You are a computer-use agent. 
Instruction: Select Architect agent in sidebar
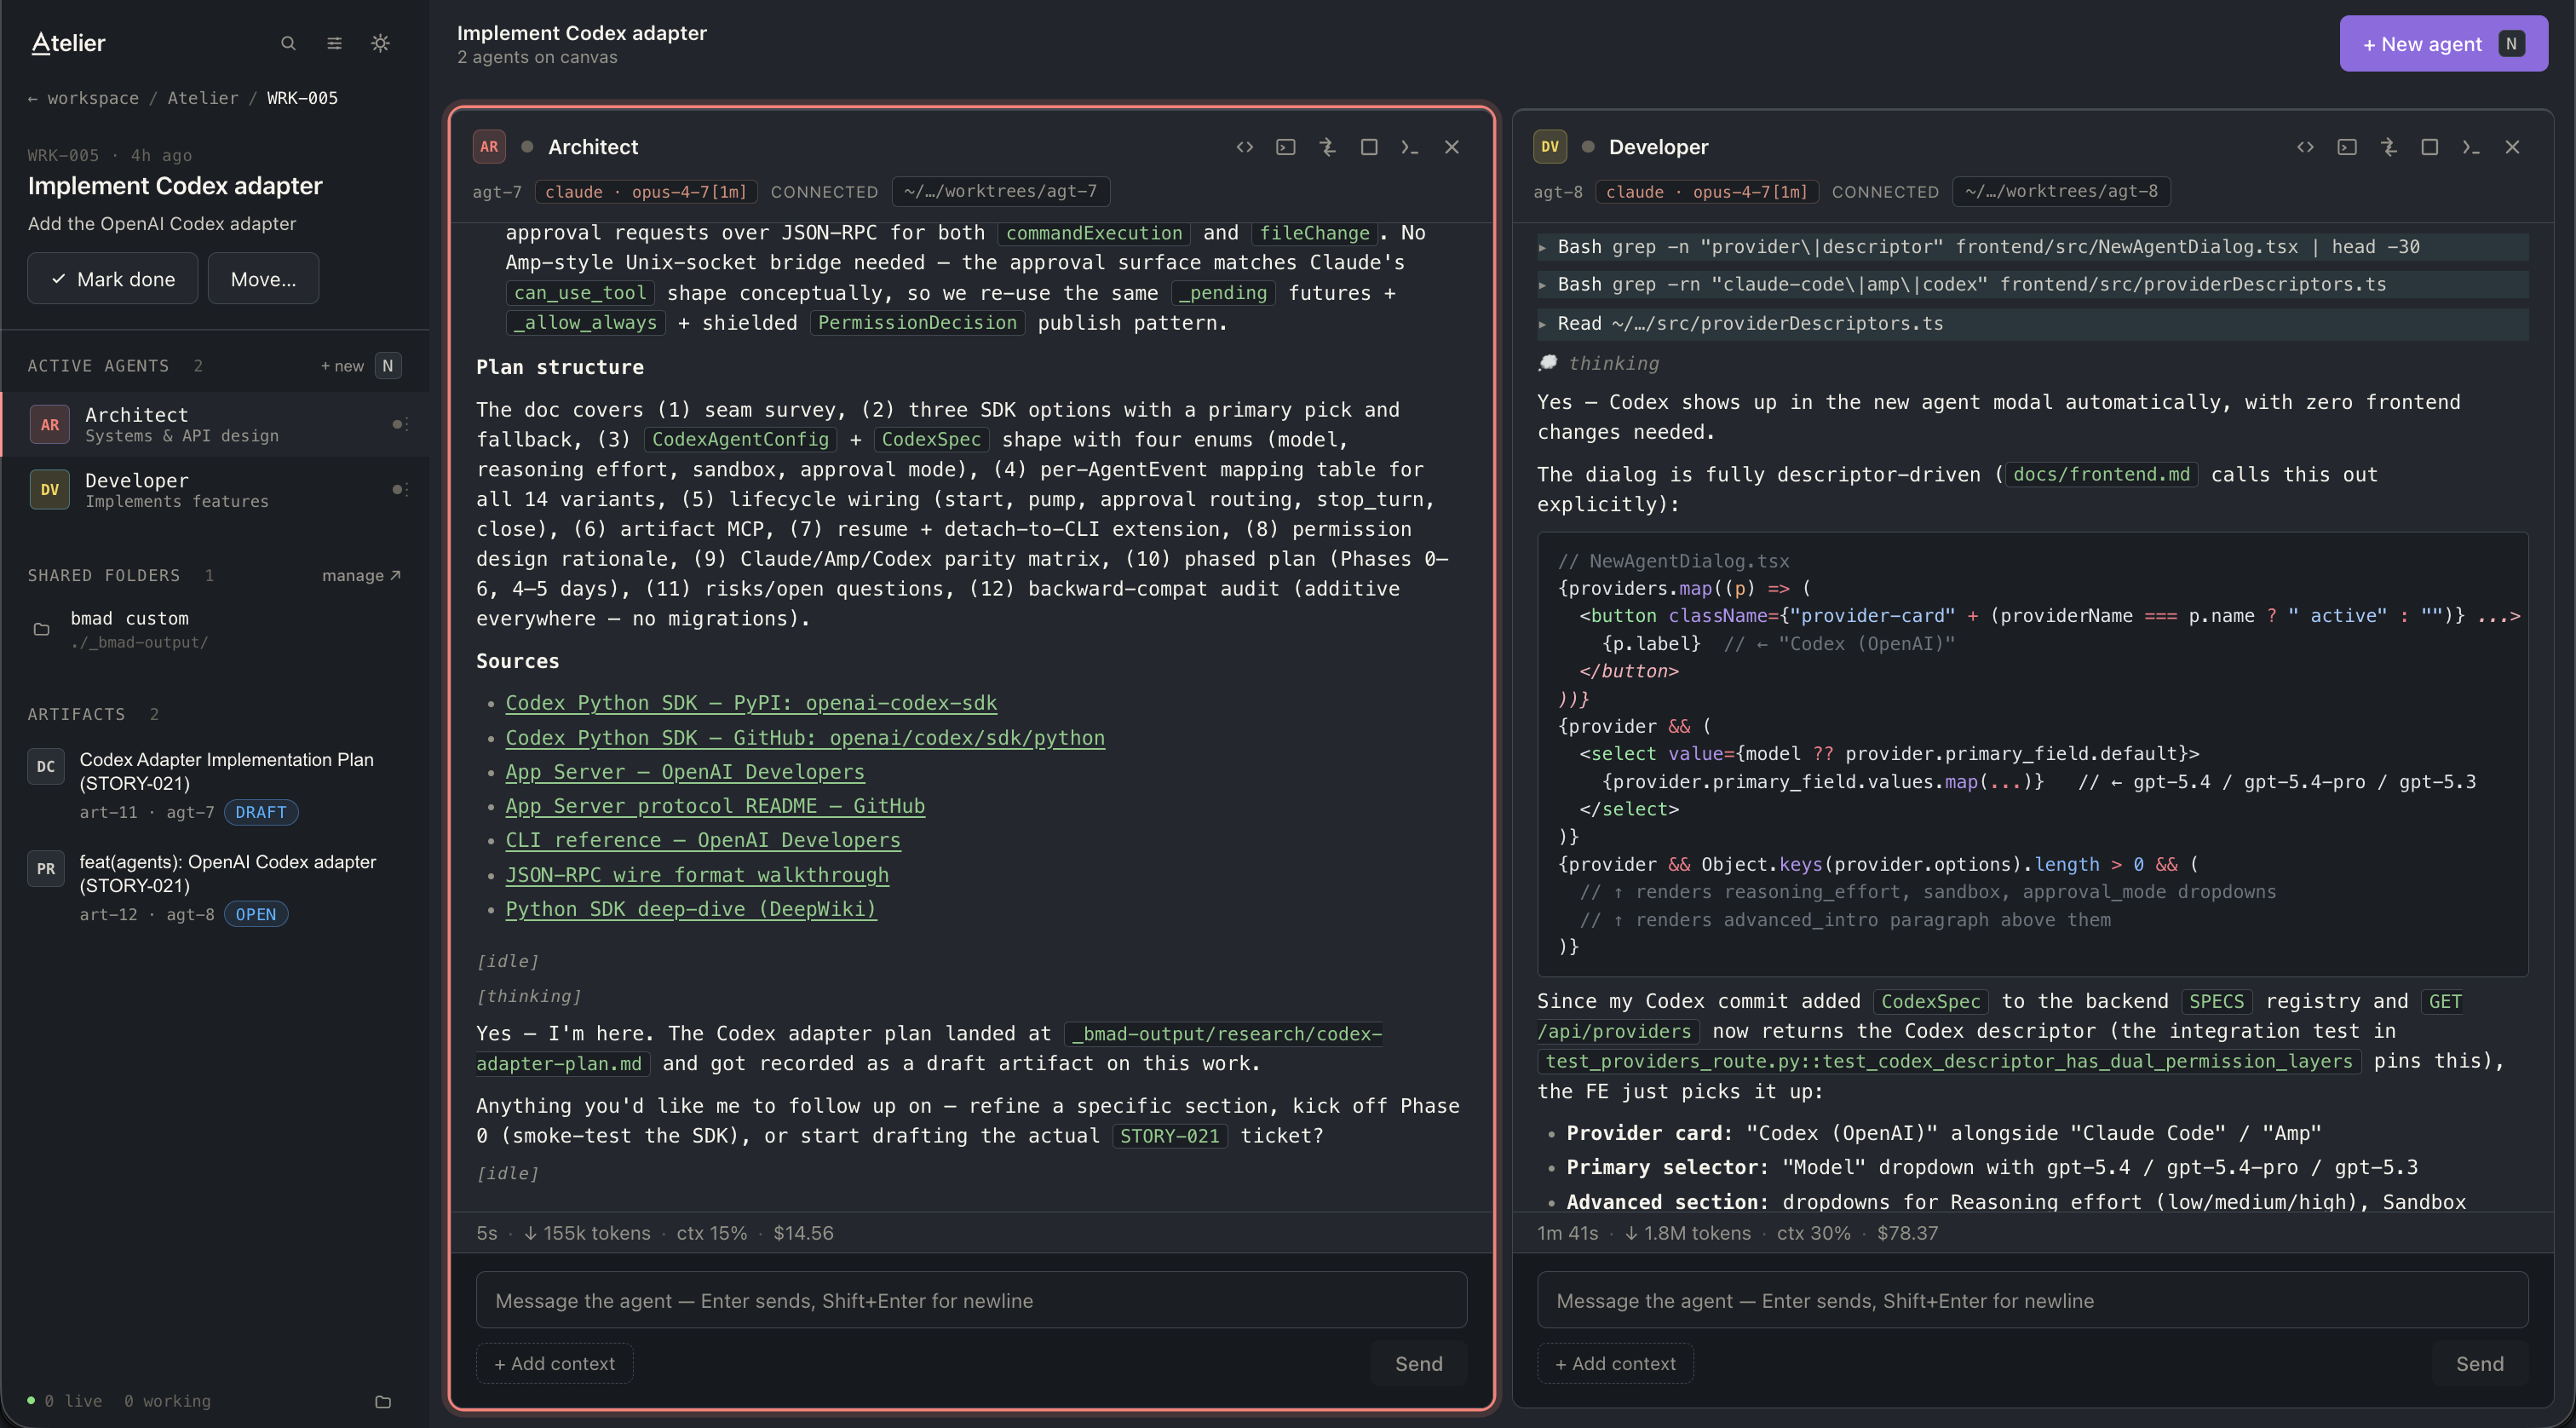point(215,424)
